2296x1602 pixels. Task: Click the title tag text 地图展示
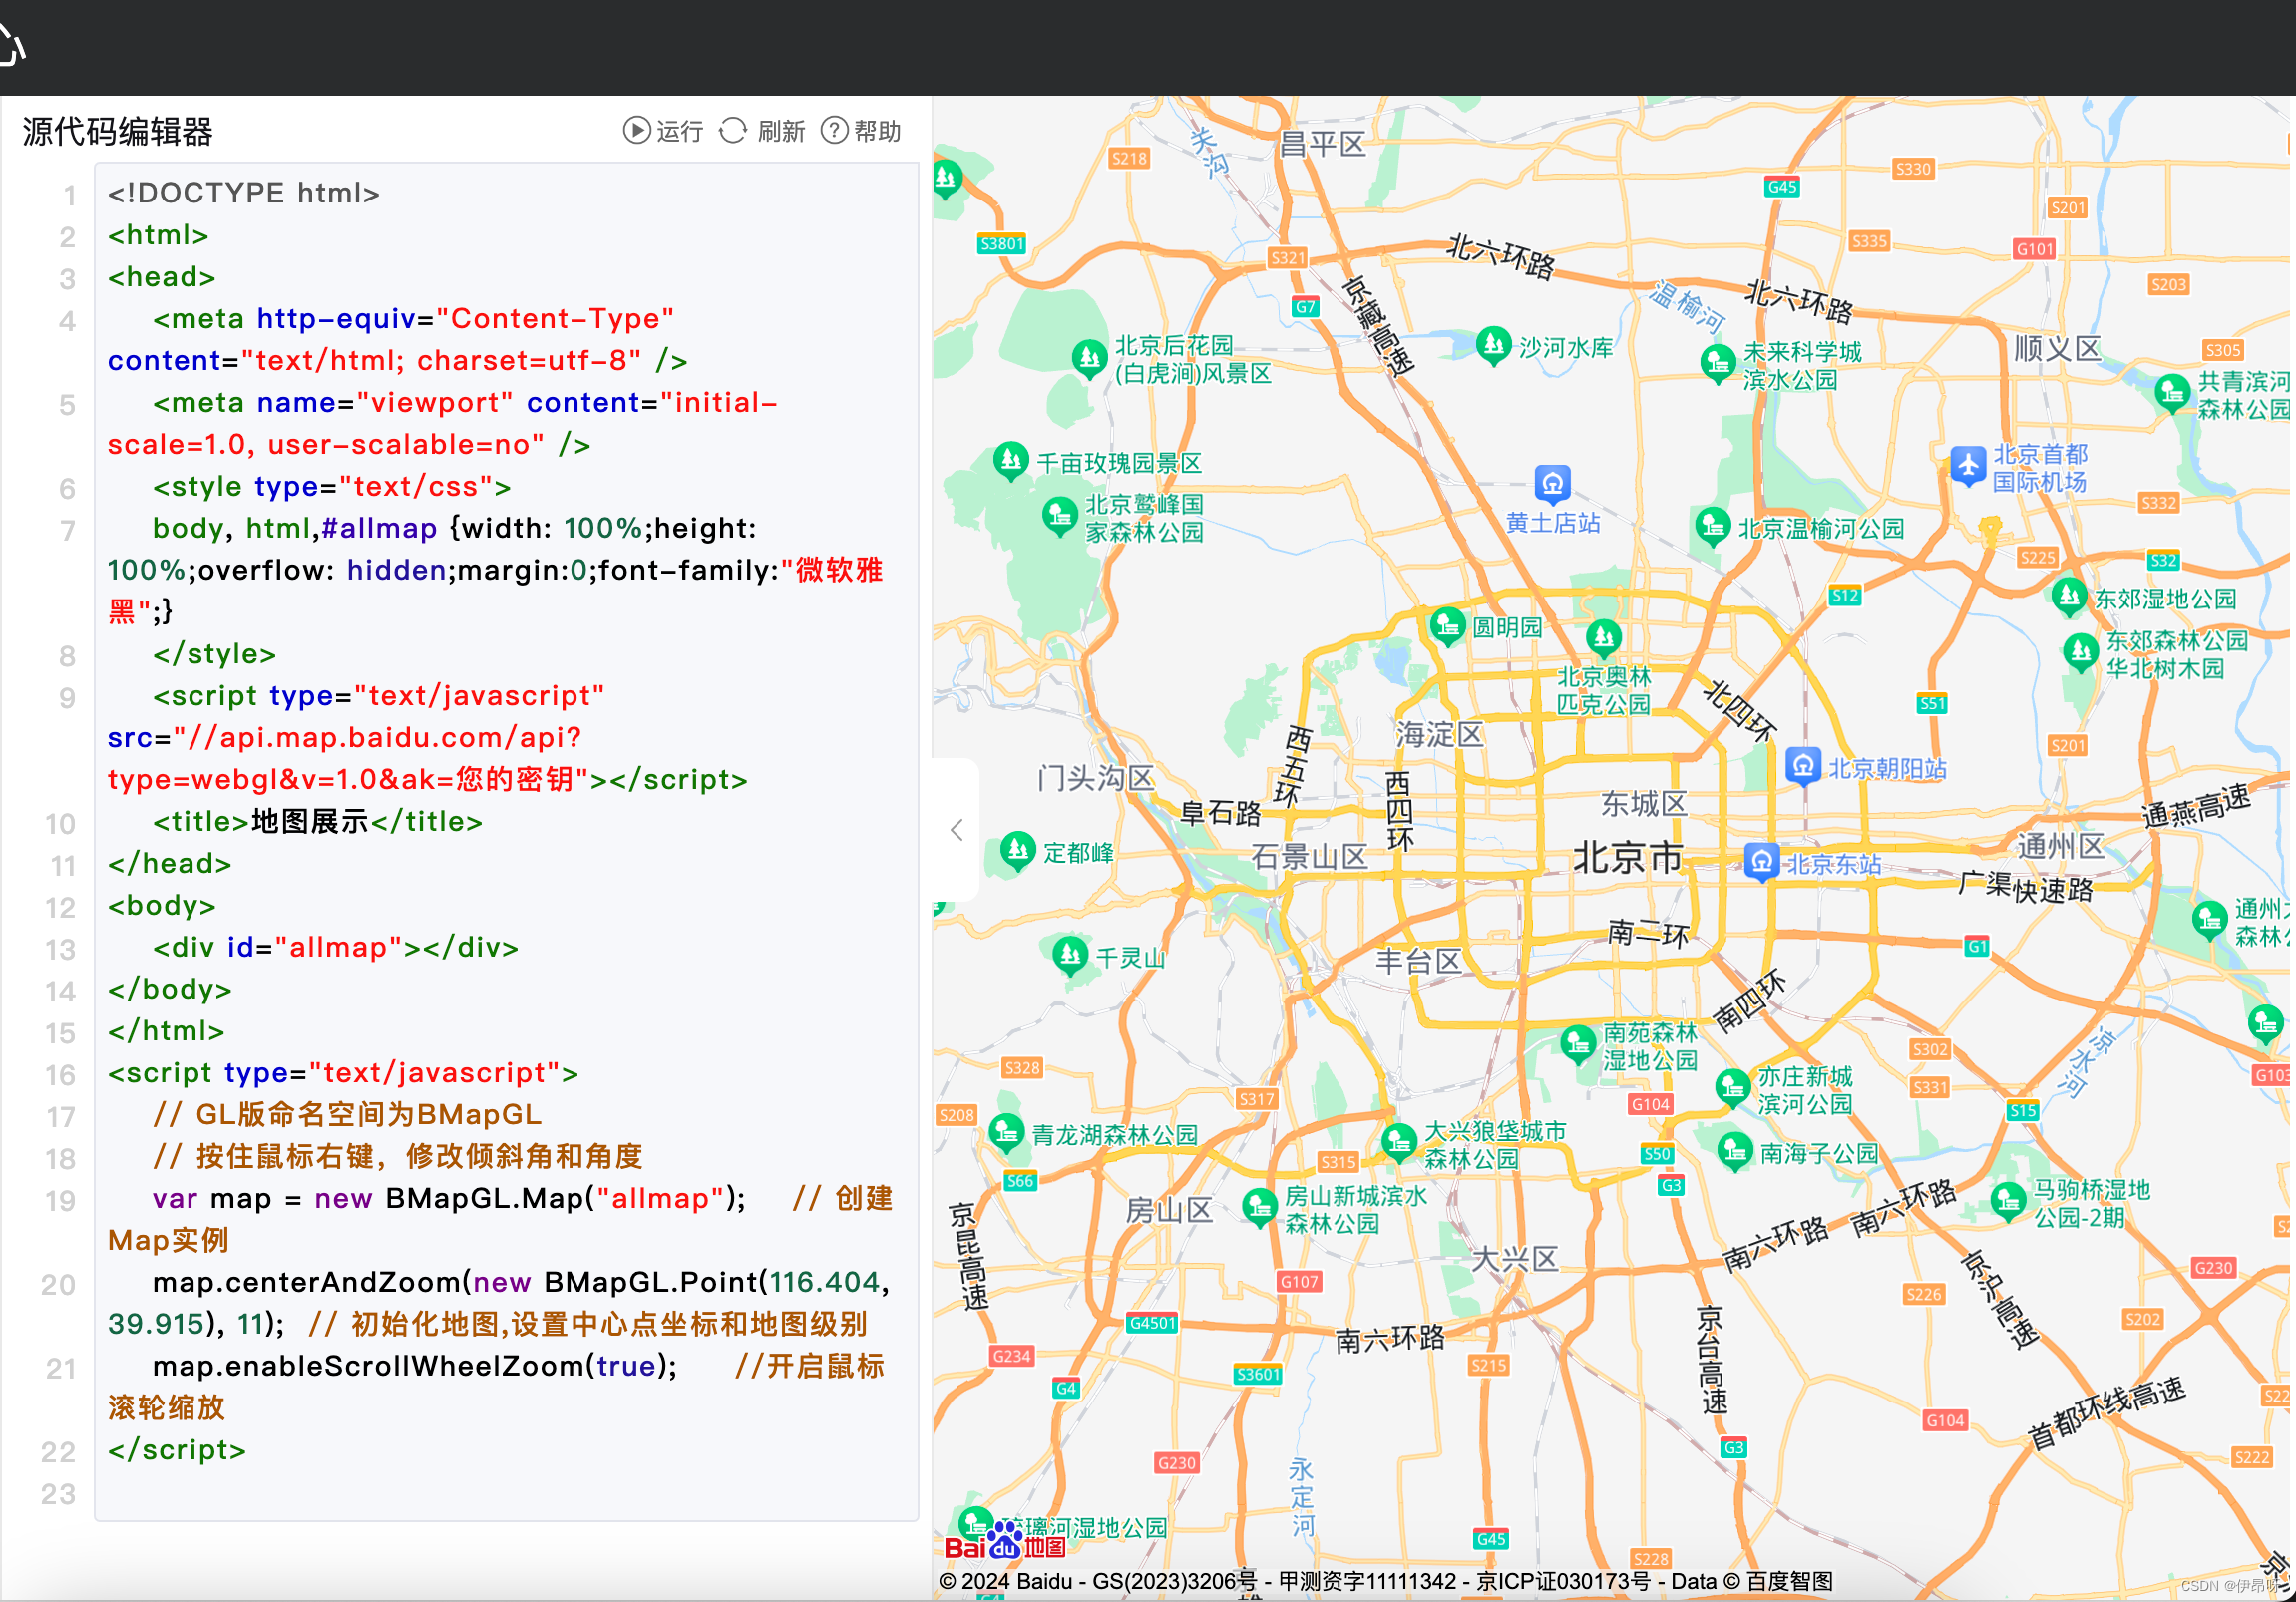[x=310, y=822]
